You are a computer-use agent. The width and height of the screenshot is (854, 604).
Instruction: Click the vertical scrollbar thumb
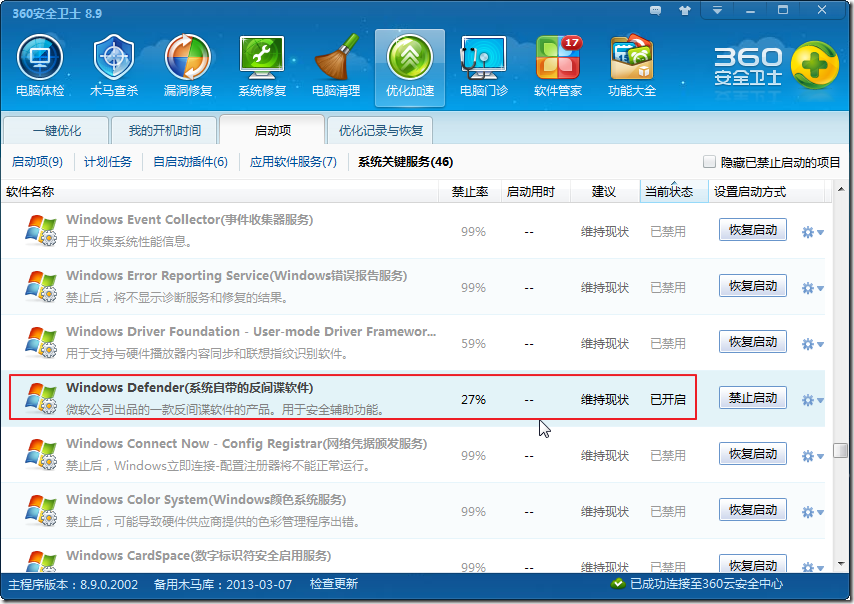840,450
